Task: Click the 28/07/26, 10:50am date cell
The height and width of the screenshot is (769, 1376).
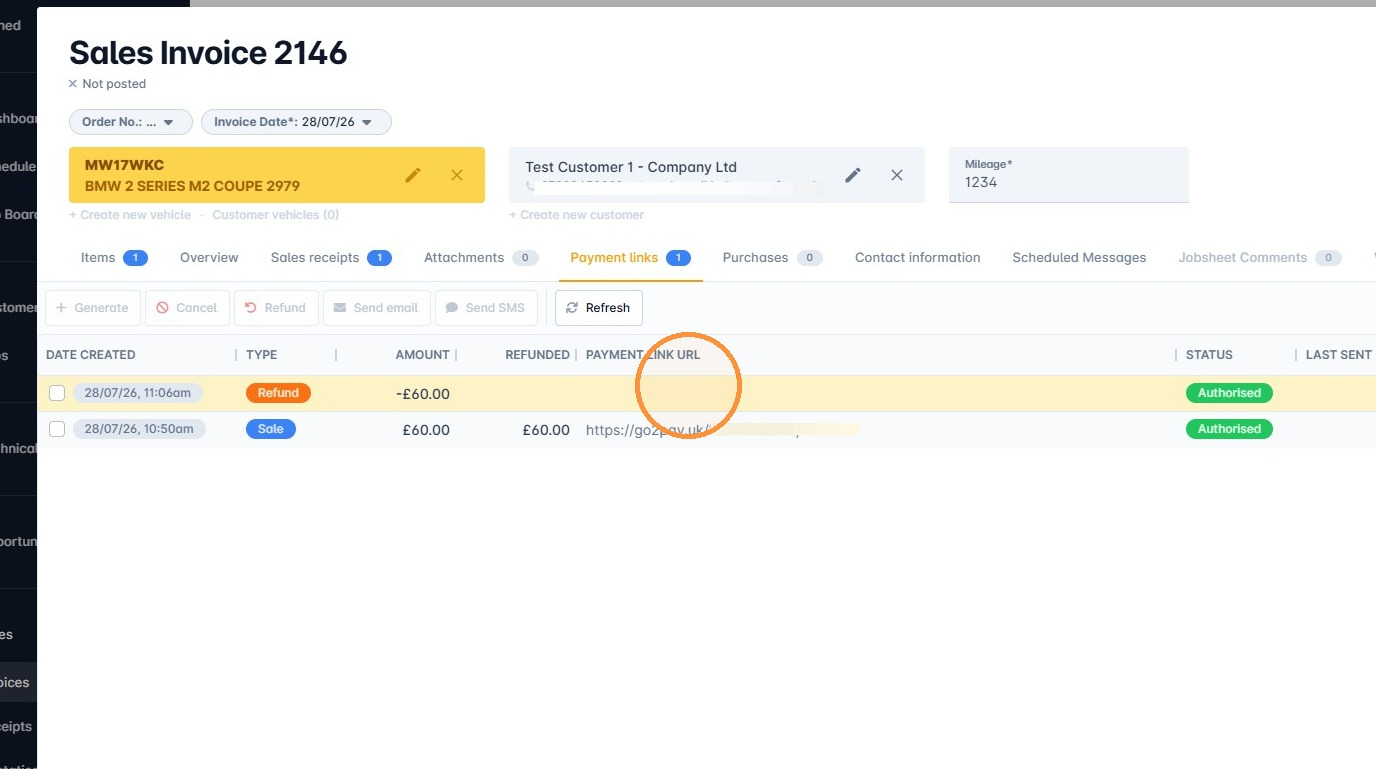Action: pyautogui.click(x=139, y=429)
